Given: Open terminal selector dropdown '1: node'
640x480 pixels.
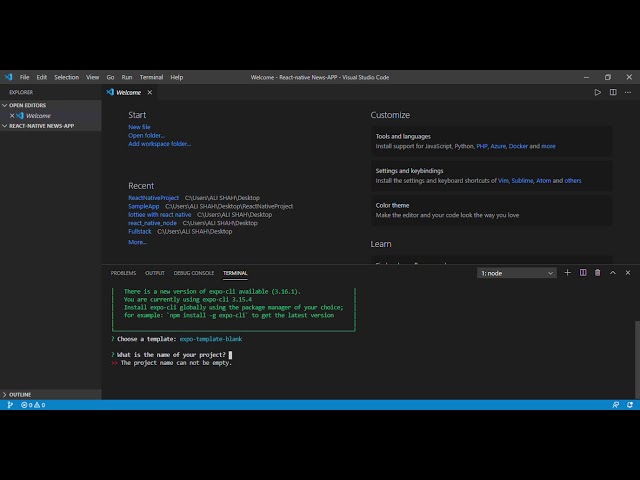Looking at the screenshot, I should click(516, 273).
